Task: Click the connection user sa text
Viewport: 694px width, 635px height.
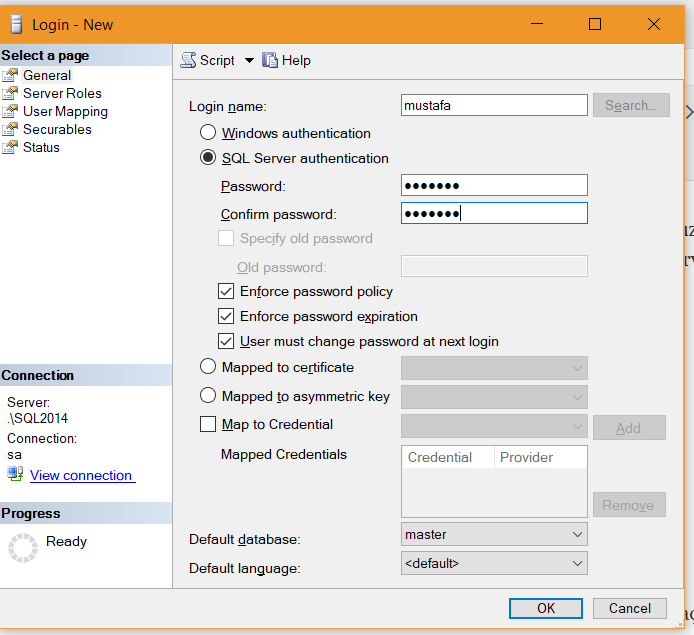Action: click(14, 455)
